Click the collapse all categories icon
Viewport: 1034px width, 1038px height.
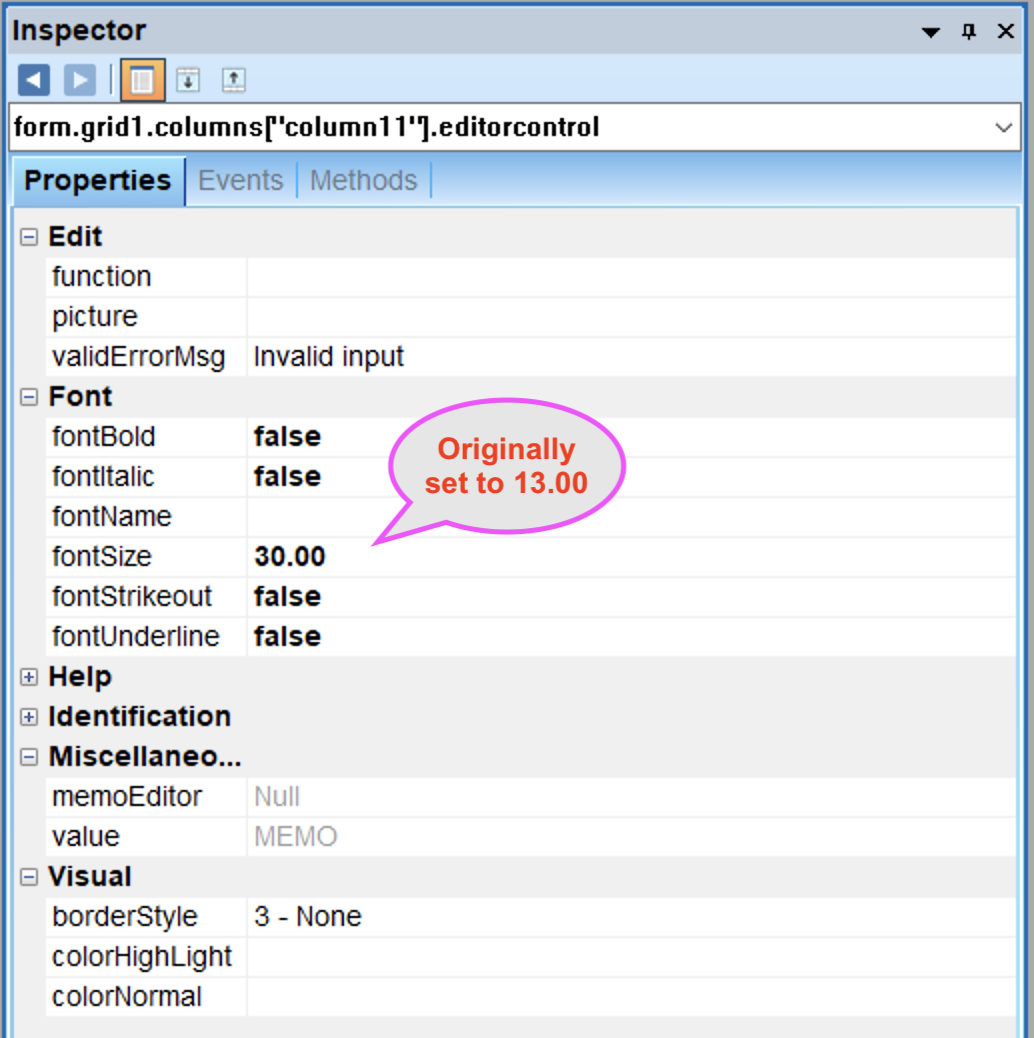(233, 80)
